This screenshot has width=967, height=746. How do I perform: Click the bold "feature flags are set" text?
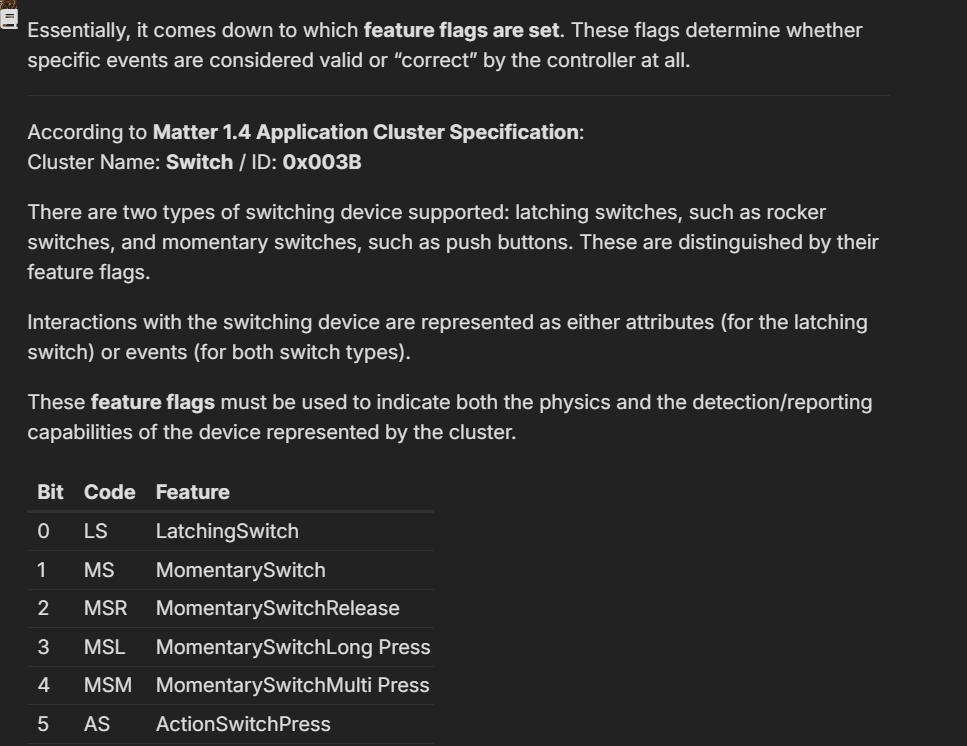(461, 30)
